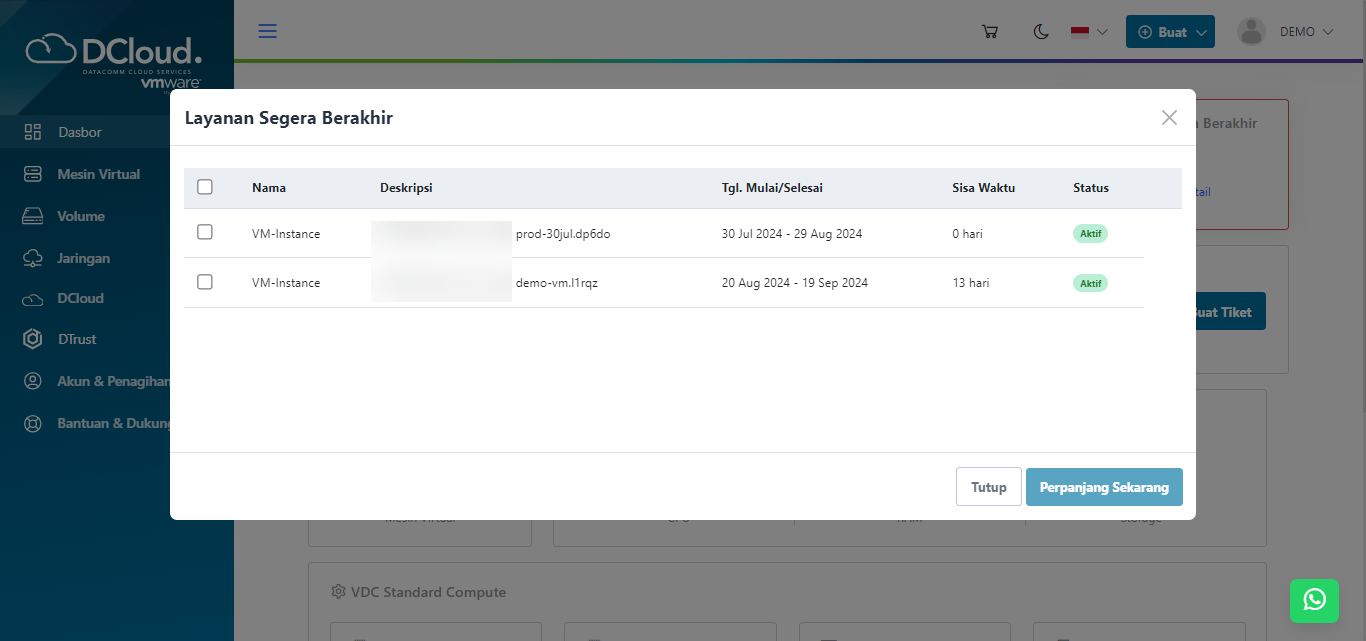Viewport: 1366px width, 641px height.
Task: Toggle dark mode moon icon
Action: (1041, 32)
